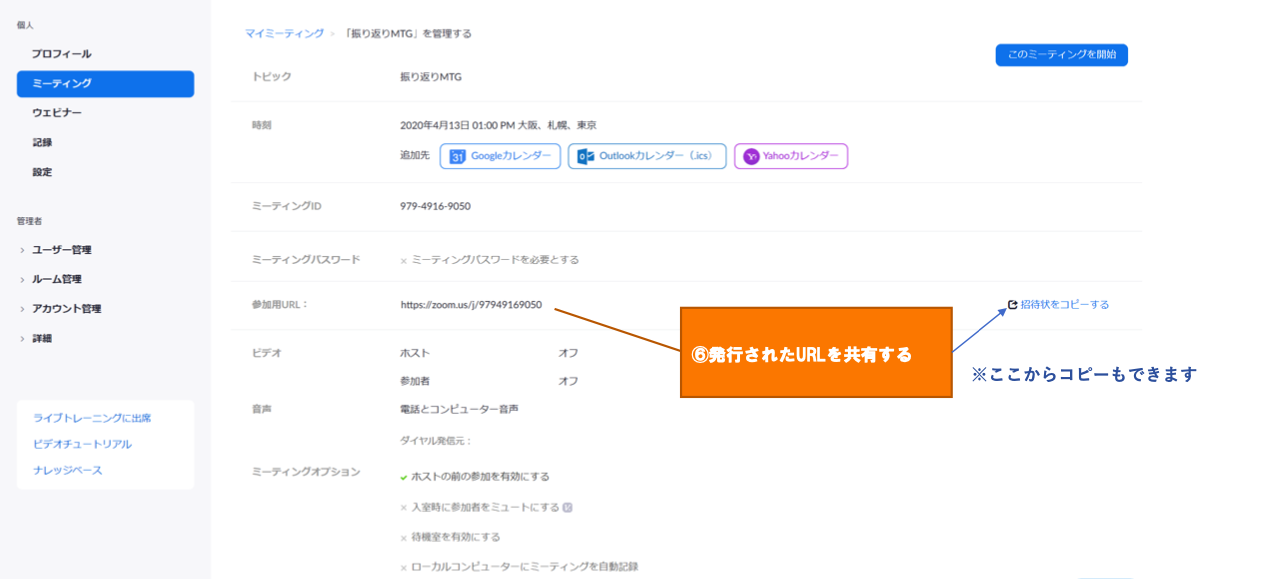
Task: Click the 招待状をコピーする link
Action: point(1064,304)
